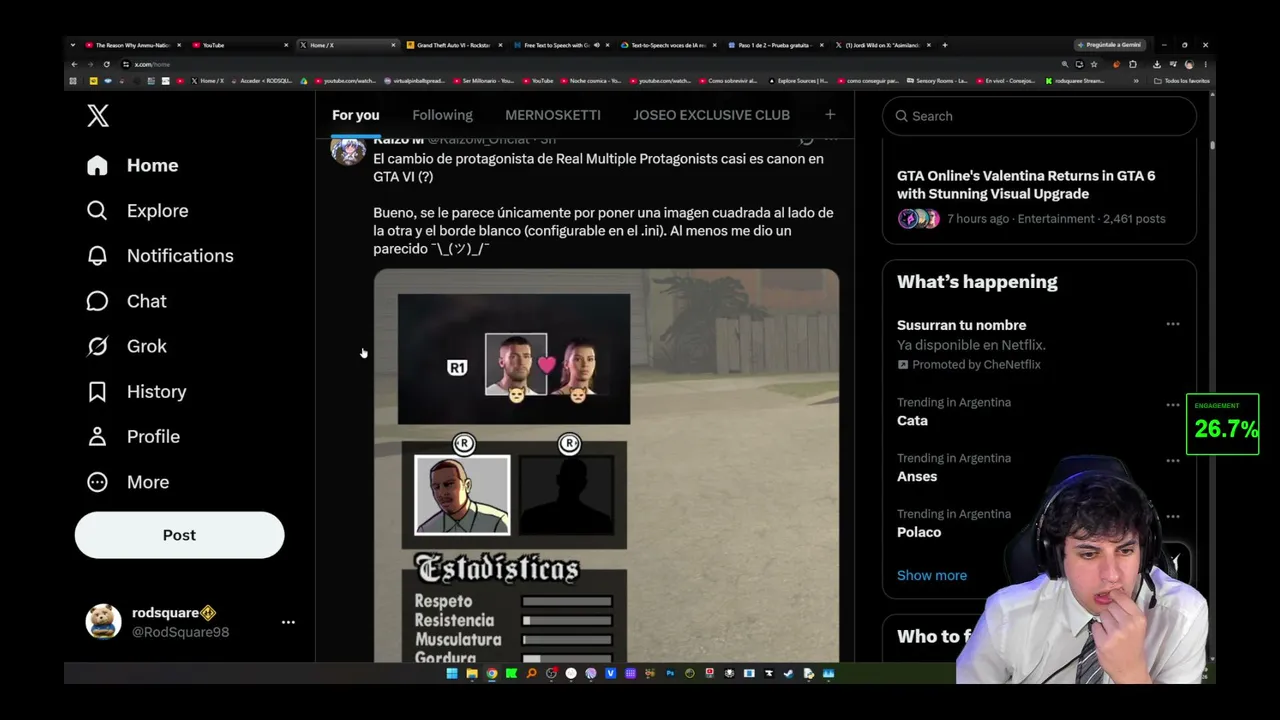Click the X search input field
Screen dimensions: 1280x720
[1039, 116]
